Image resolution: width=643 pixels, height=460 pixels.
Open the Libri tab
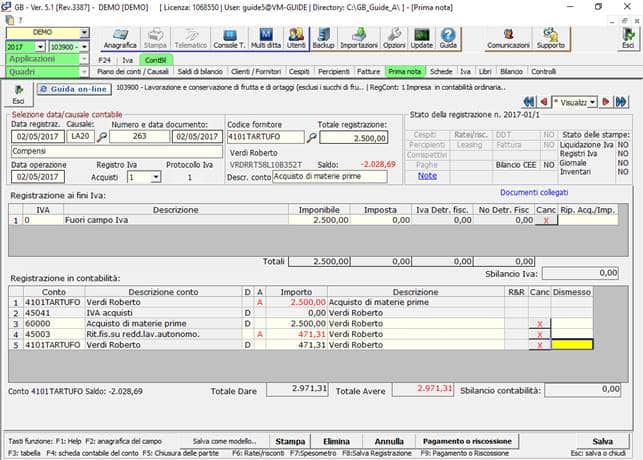(x=485, y=72)
